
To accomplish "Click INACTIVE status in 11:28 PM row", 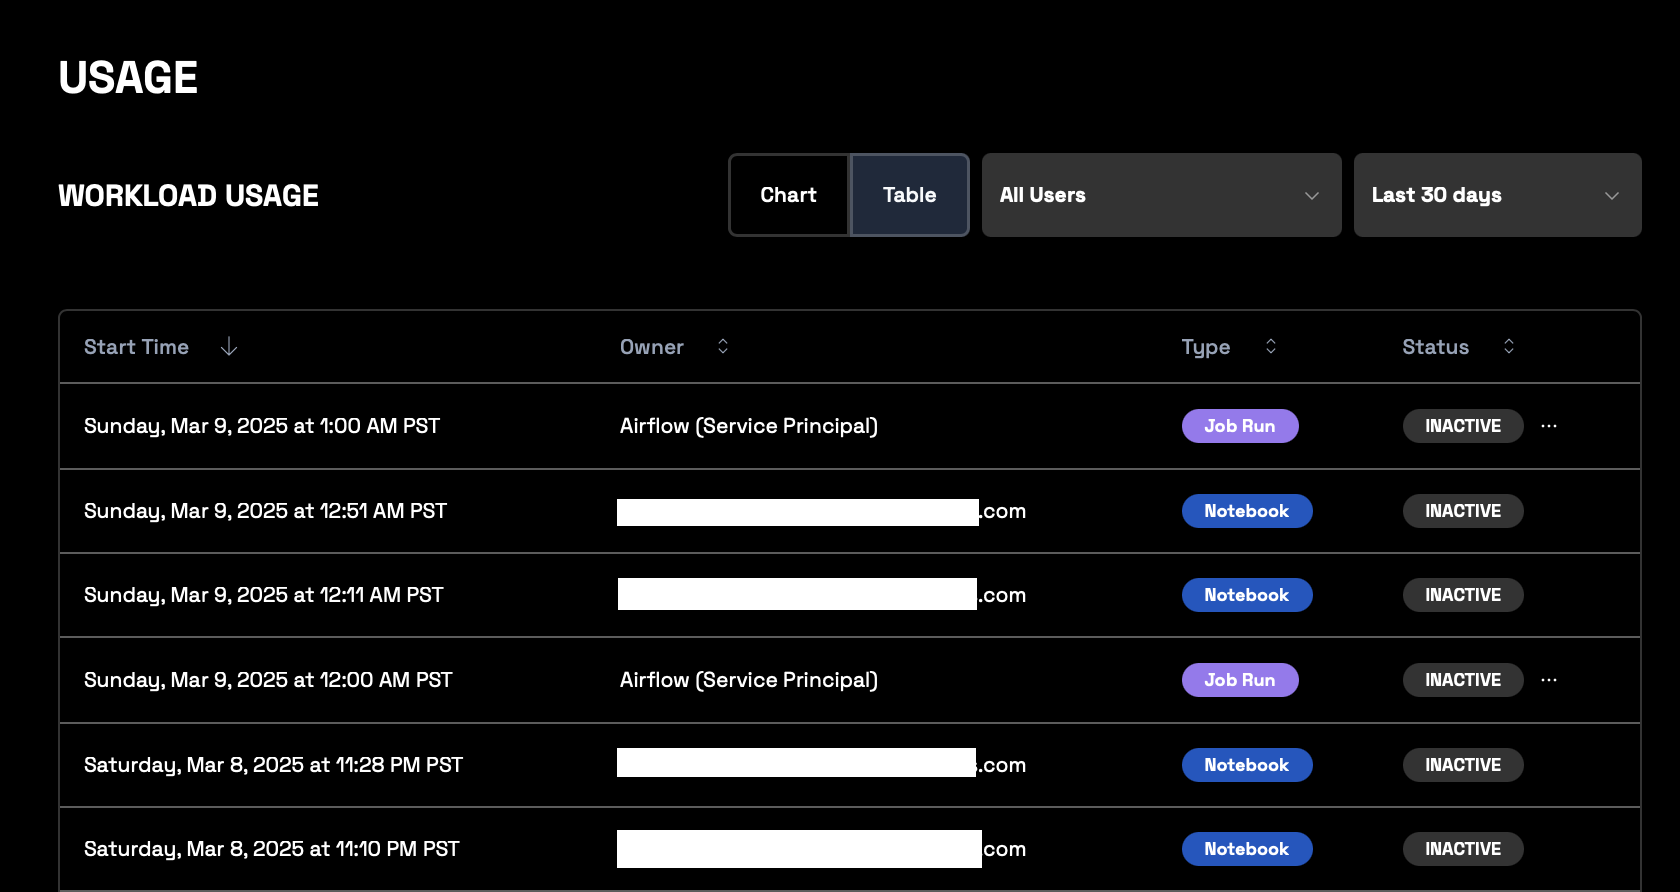I will (x=1463, y=765).
